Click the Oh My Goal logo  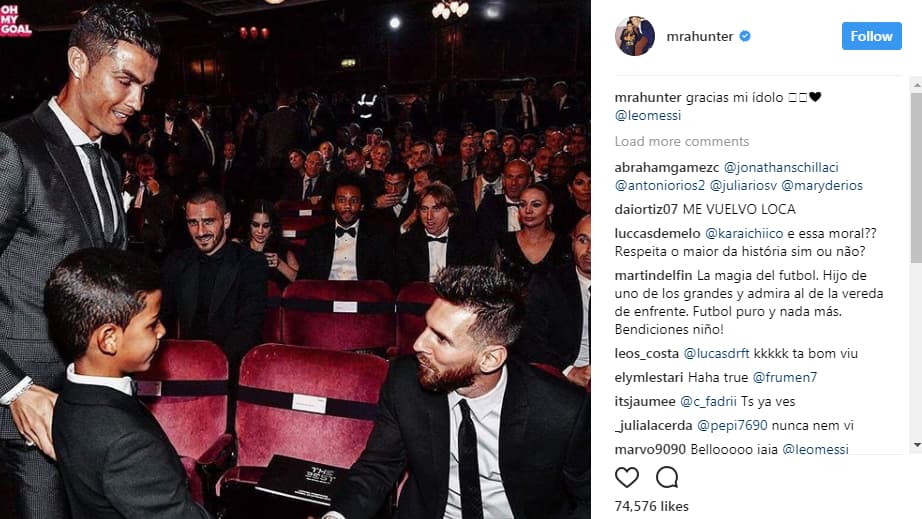click(16, 20)
